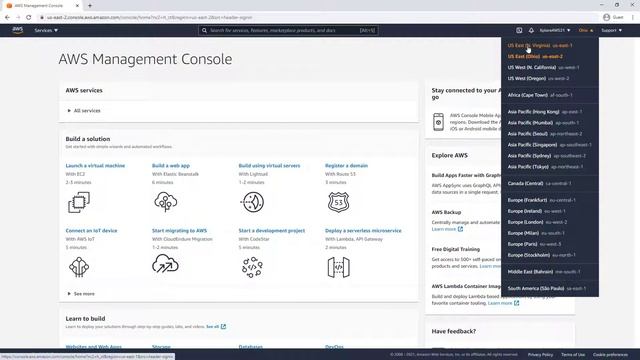Click the CodeStar development project icon
Viewport: 640px width, 360px height.
(252, 267)
